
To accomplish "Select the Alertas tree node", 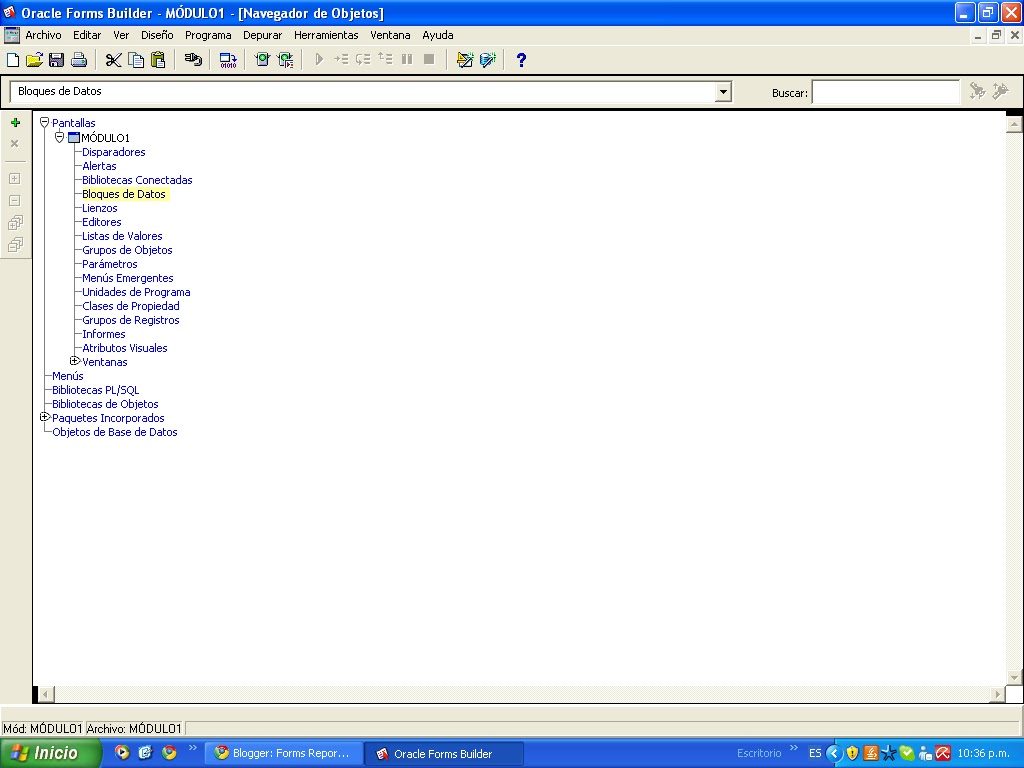I will click(99, 166).
